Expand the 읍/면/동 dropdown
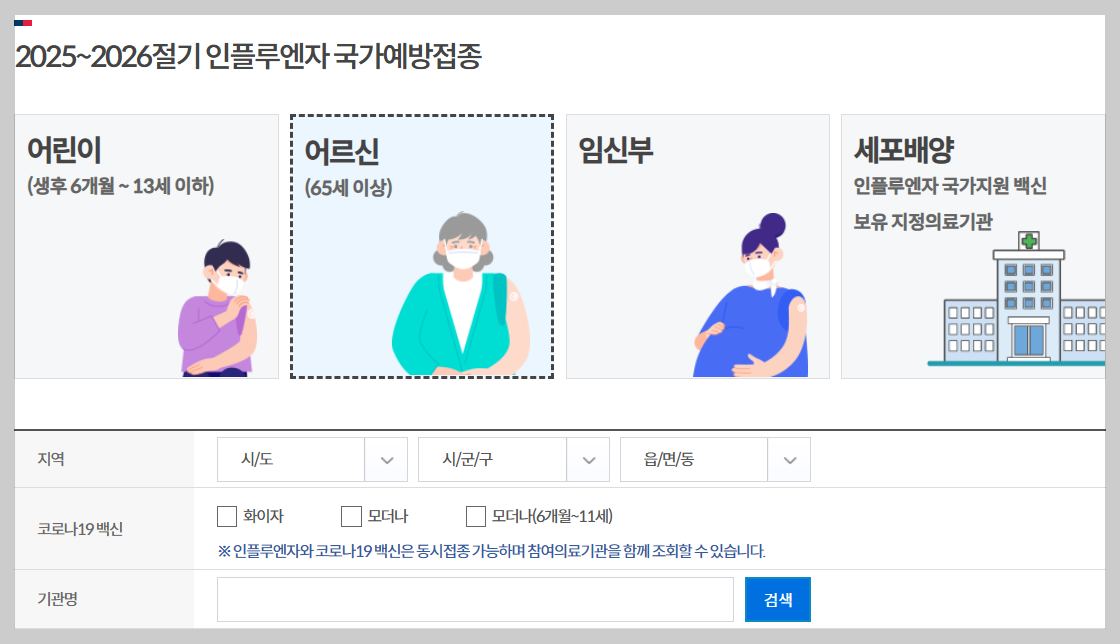 tap(715, 460)
